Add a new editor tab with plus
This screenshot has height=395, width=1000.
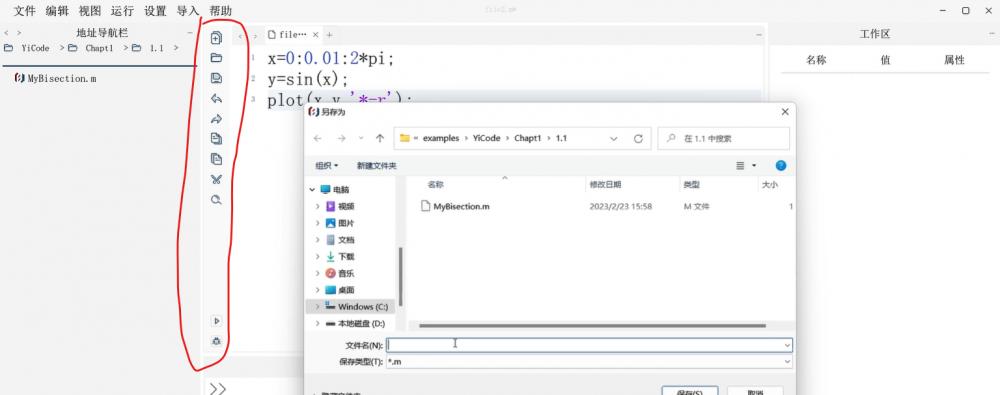[330, 35]
